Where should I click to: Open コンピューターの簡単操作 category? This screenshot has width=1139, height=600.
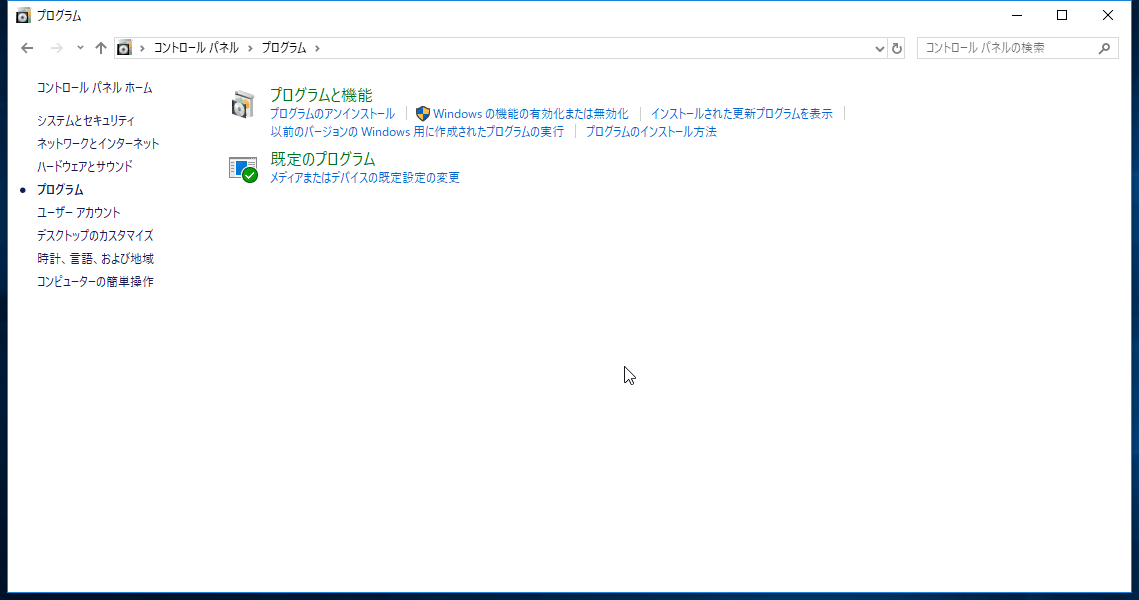click(95, 282)
